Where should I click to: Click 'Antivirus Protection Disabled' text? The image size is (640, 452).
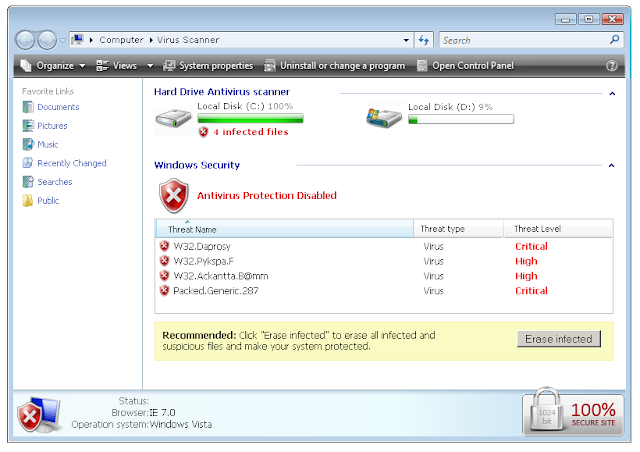click(x=267, y=196)
